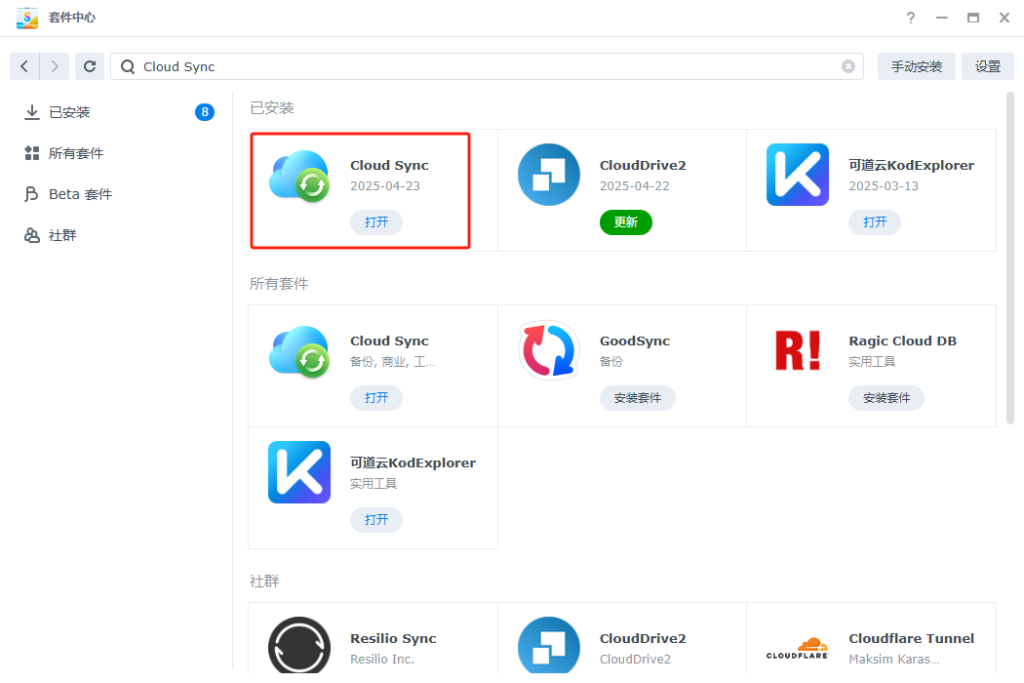Click the Ragic Cloud DB package name
Viewport: 1024px width, 683px height.
point(903,342)
